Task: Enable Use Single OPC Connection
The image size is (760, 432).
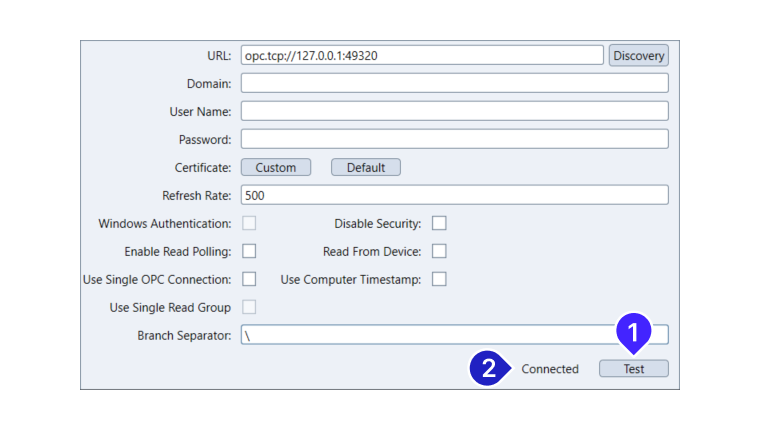Action: click(249, 279)
